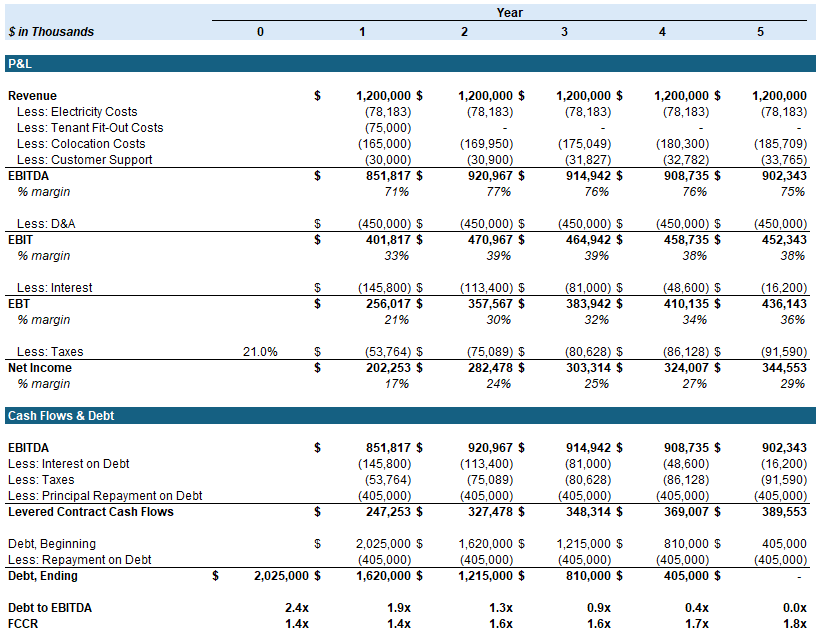Click the 'Less: Taxes' label in P&L
The width and height of the screenshot is (816, 634).
[x=50, y=352]
